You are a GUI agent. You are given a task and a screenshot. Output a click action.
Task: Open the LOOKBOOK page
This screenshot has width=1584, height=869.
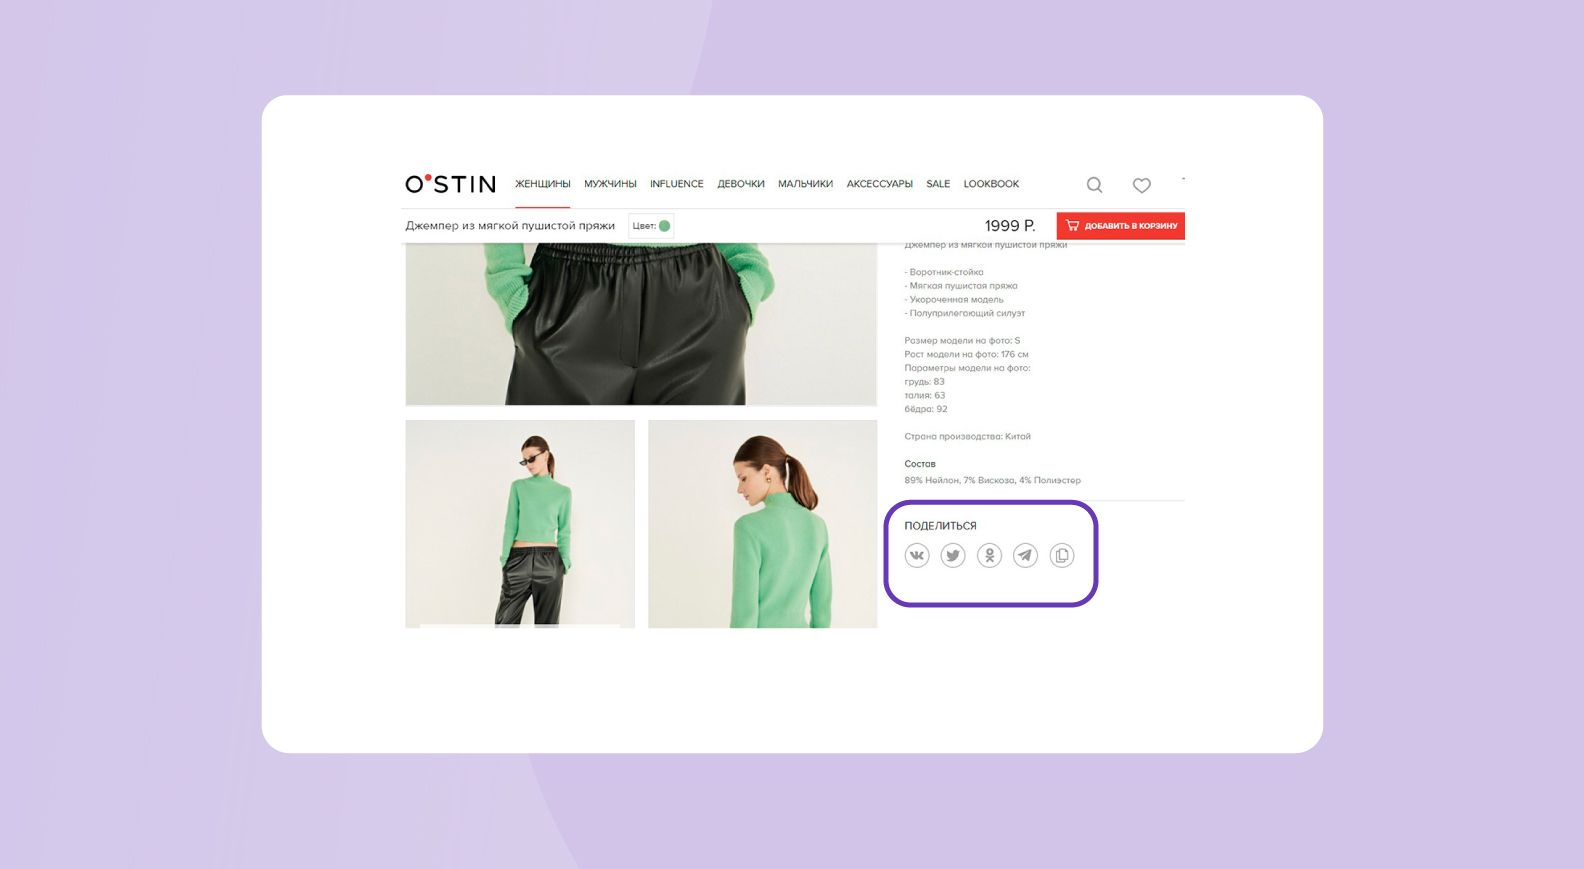coord(991,184)
